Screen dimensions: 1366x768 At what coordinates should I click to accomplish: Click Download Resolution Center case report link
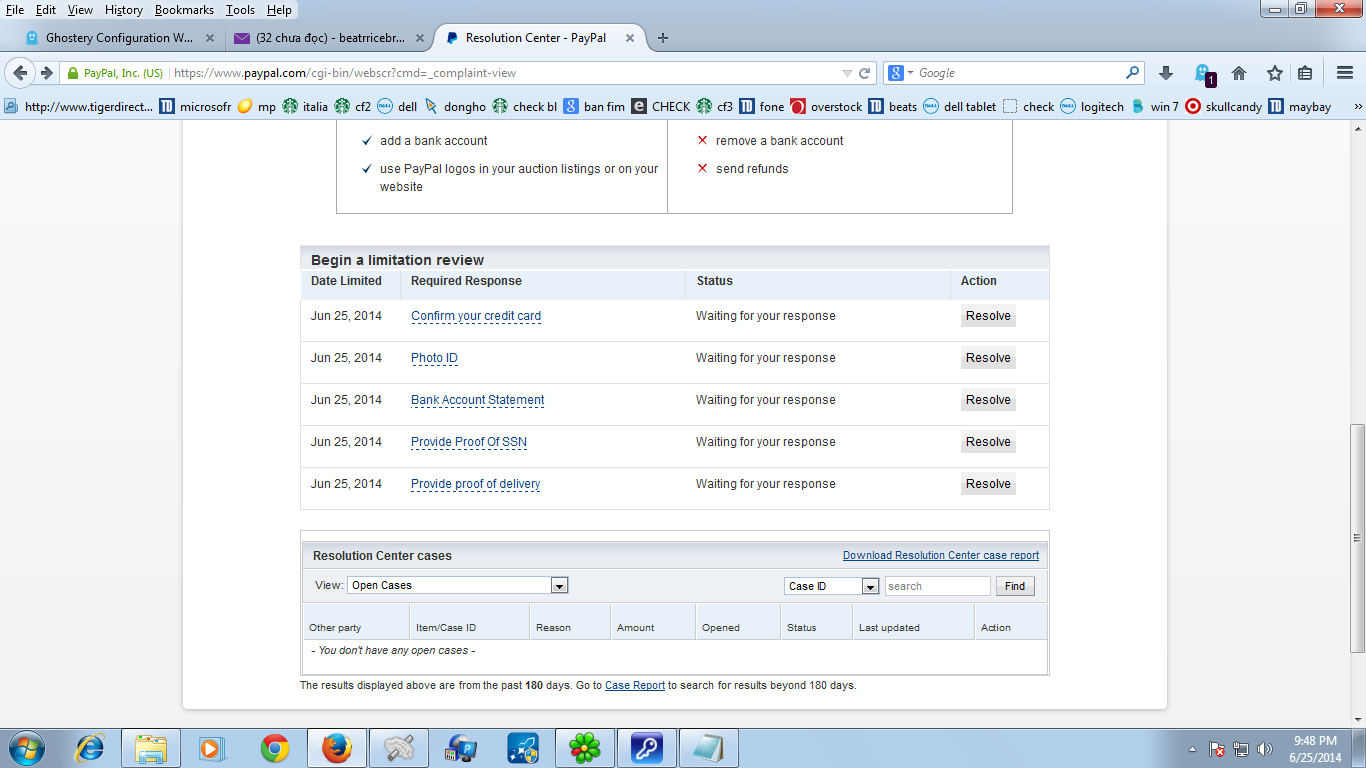(x=940, y=556)
